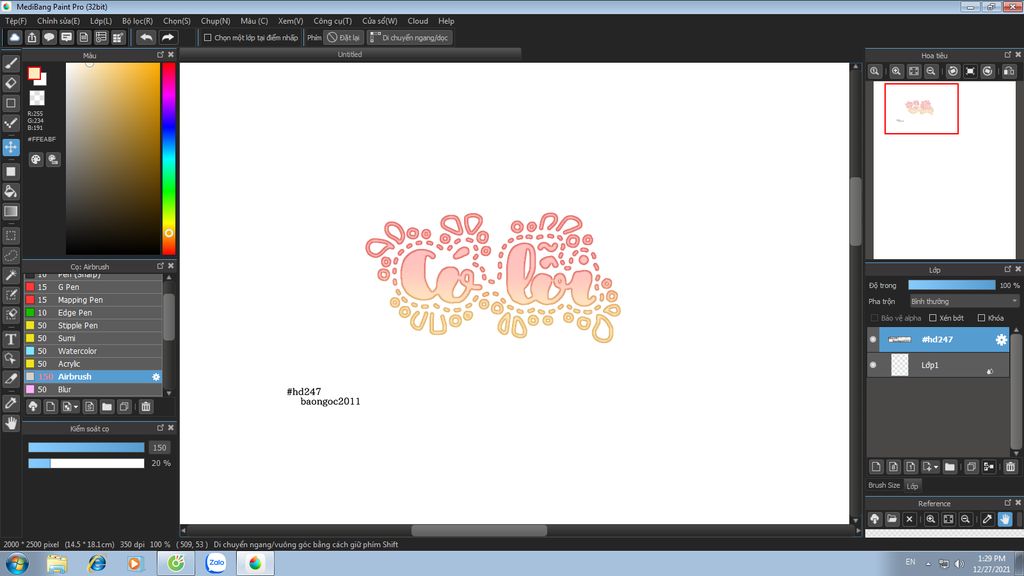The image size is (1024, 576).
Task: Select the Text tool
Action: click(11, 339)
